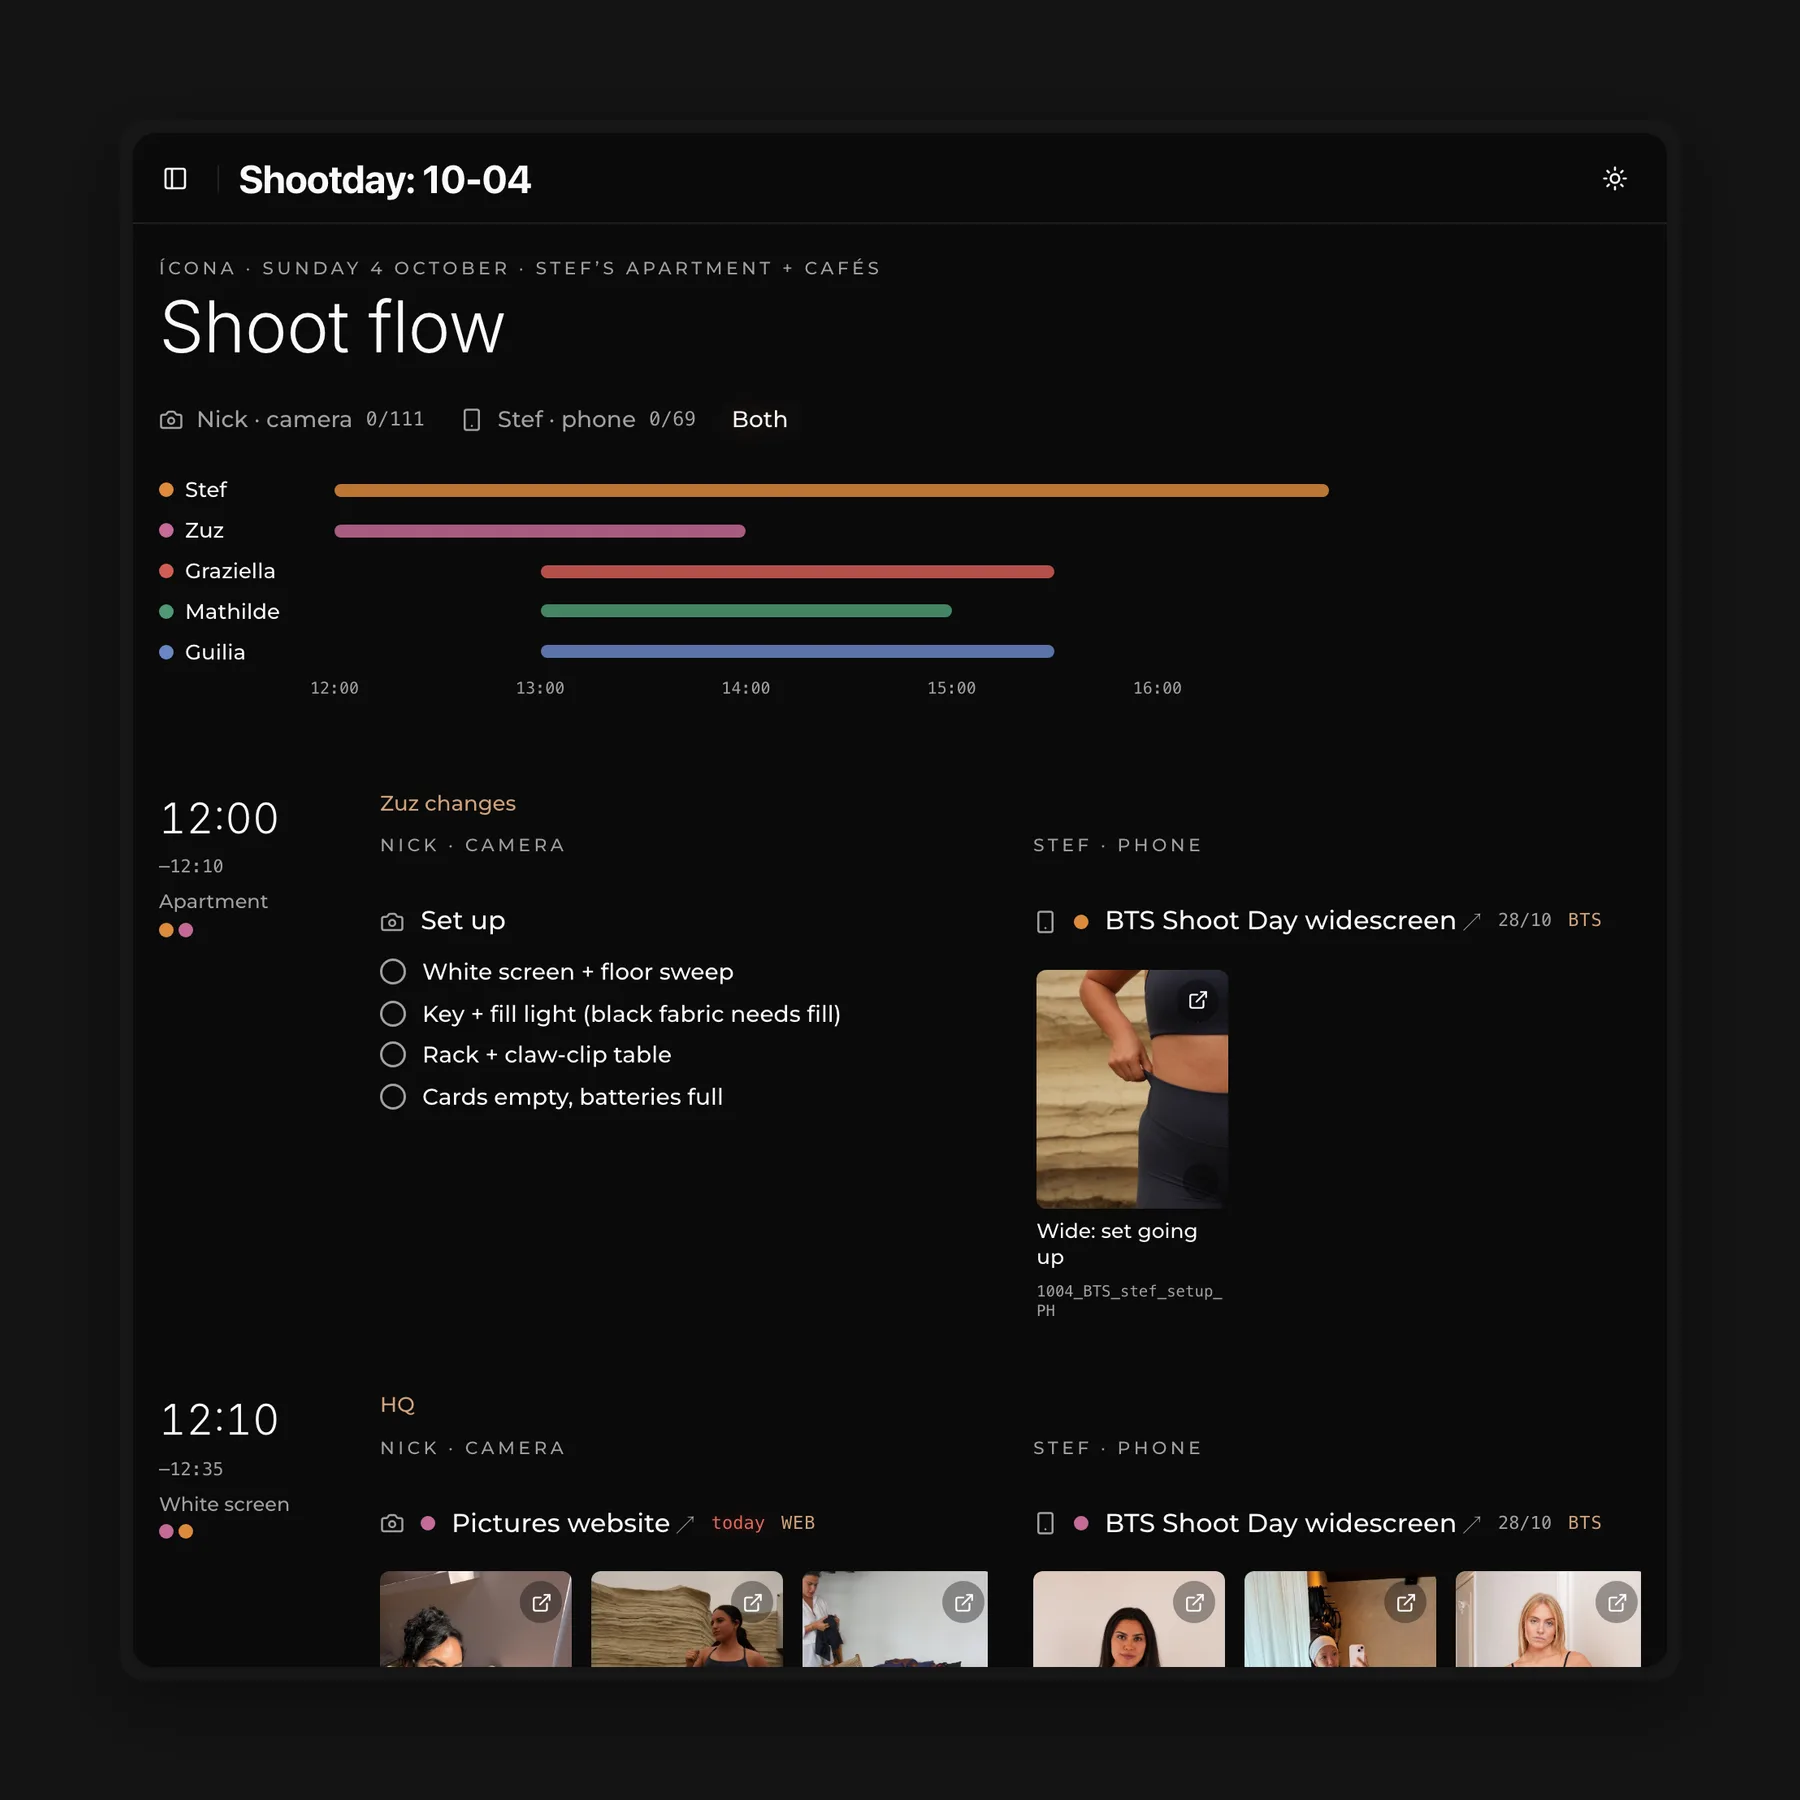The height and width of the screenshot is (1800, 1800).
Task: Open external link on first Pictures website thumbnail
Action: [541, 1603]
